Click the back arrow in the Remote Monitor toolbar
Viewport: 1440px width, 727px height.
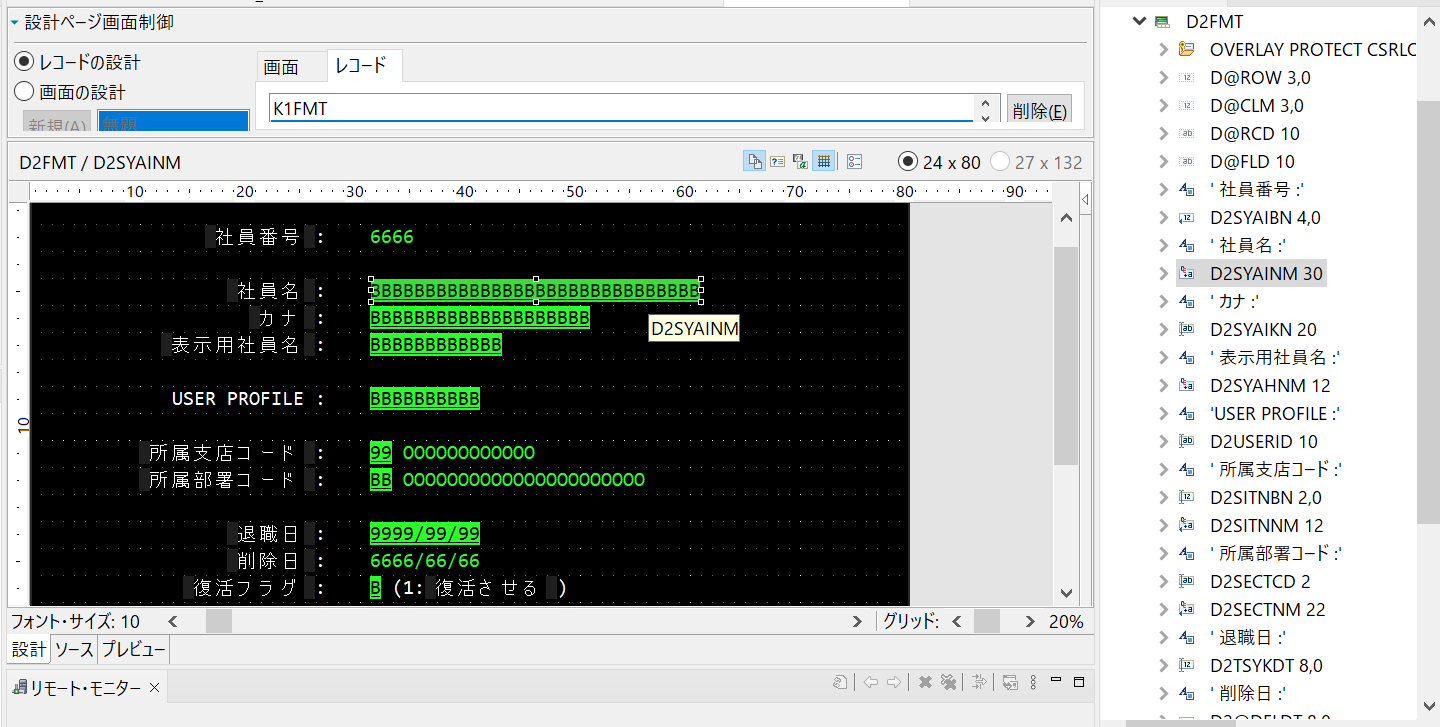click(x=871, y=682)
